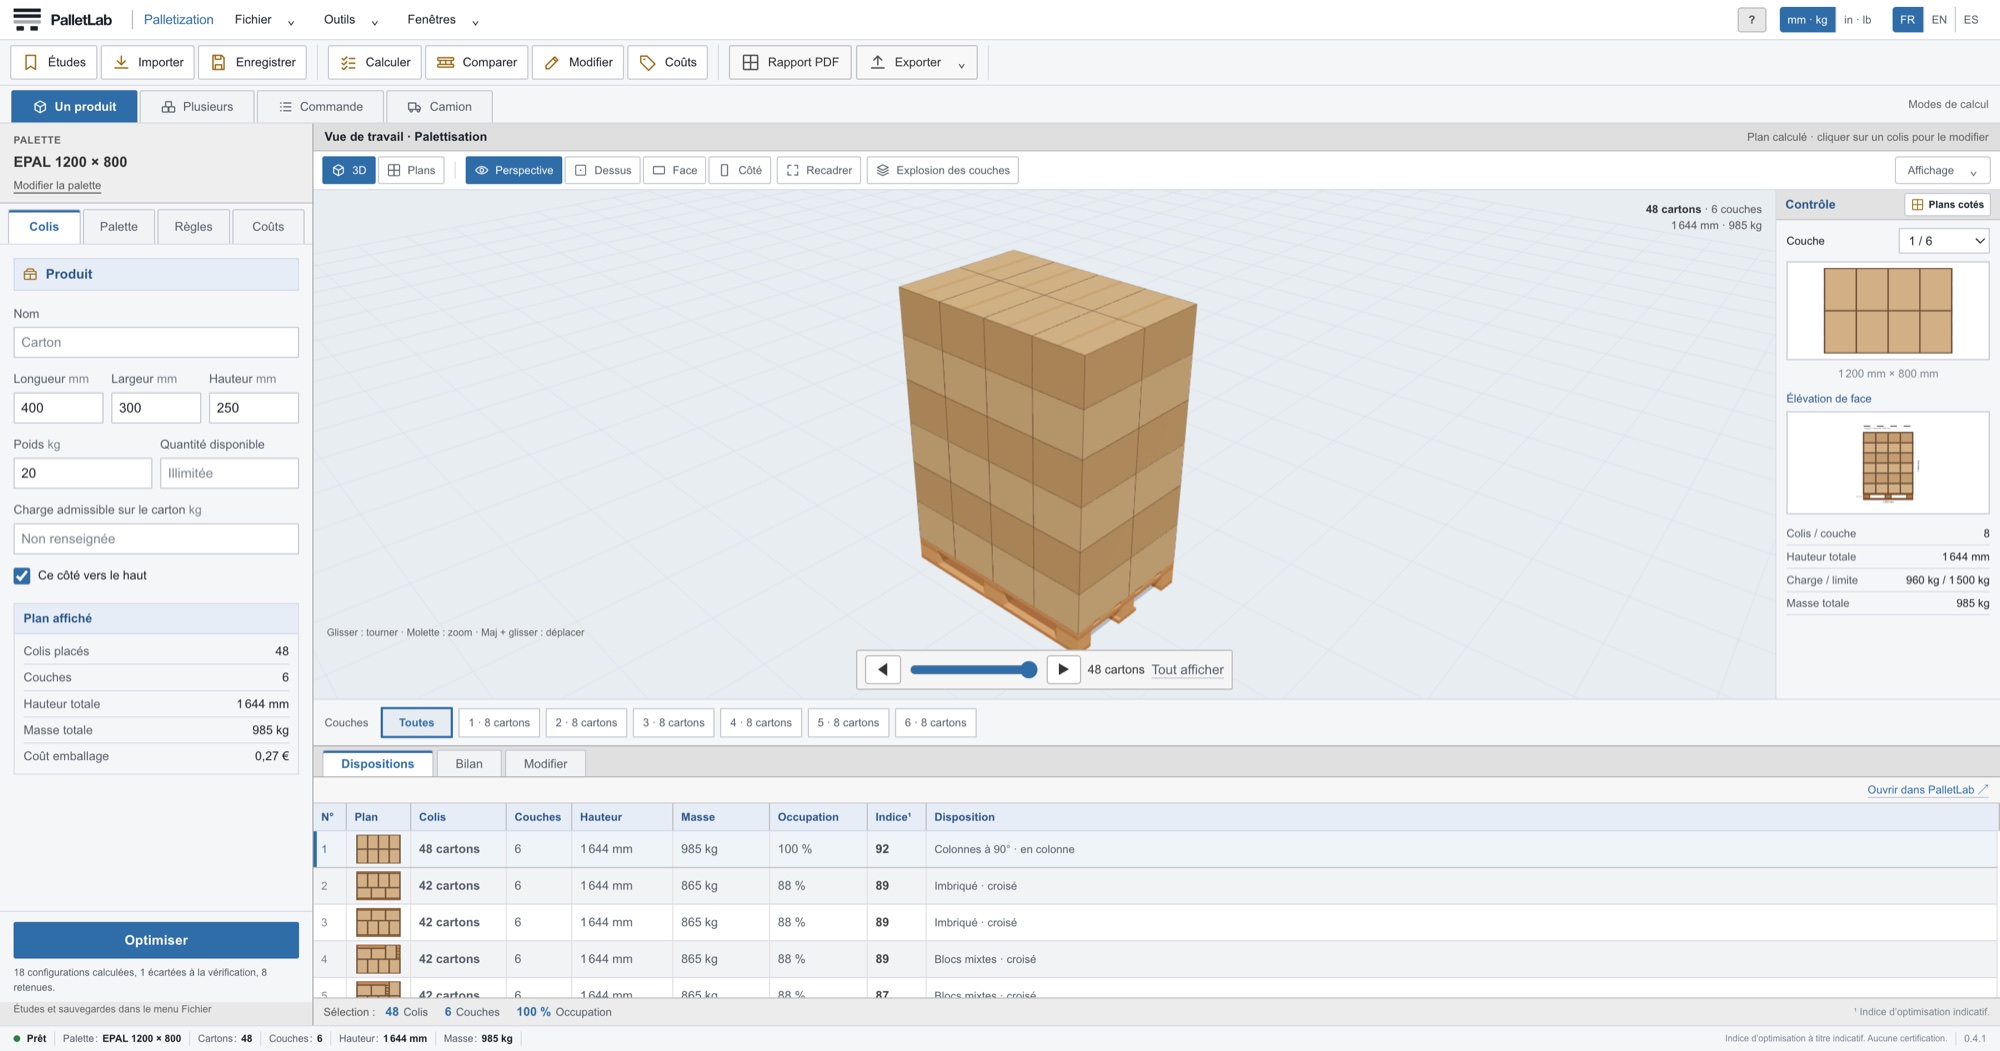
Task: Click the Longueur mm input field
Action: [x=58, y=408]
